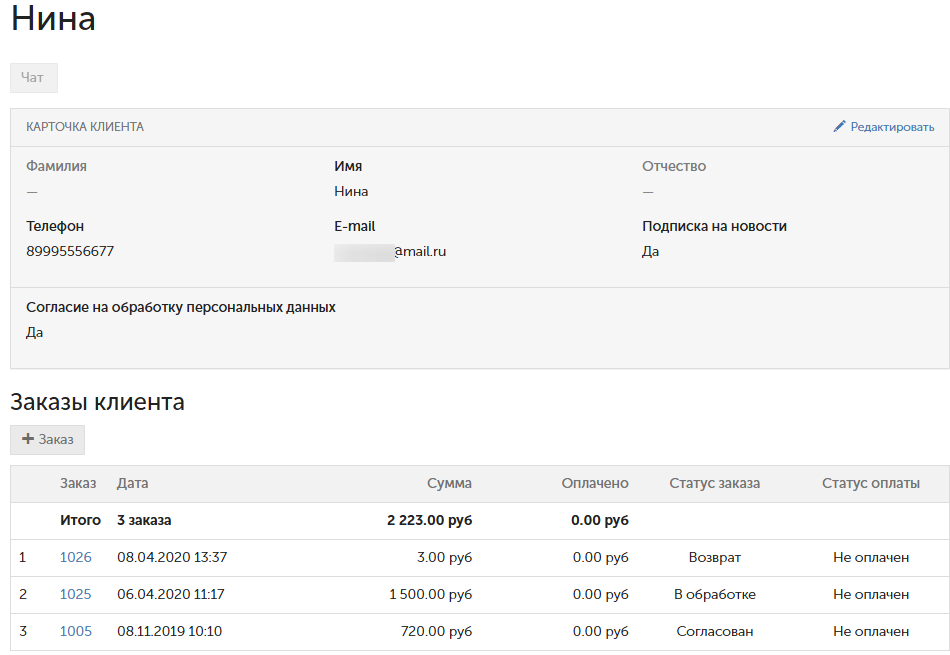Image resolution: width=950 pixels, height=655 pixels.
Task: Click the Статус оплаты column header
Action: click(x=870, y=483)
